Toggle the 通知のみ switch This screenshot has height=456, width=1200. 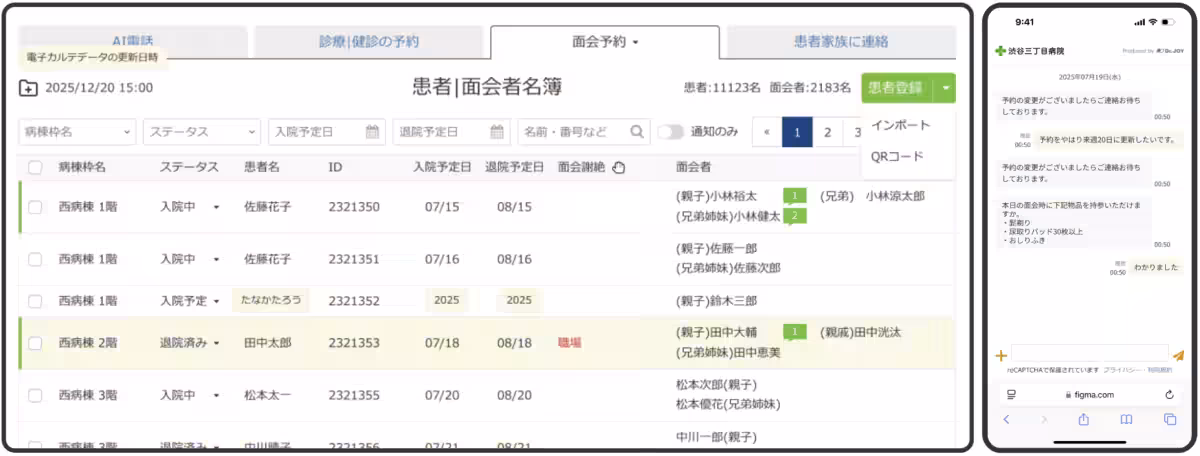[x=670, y=132]
